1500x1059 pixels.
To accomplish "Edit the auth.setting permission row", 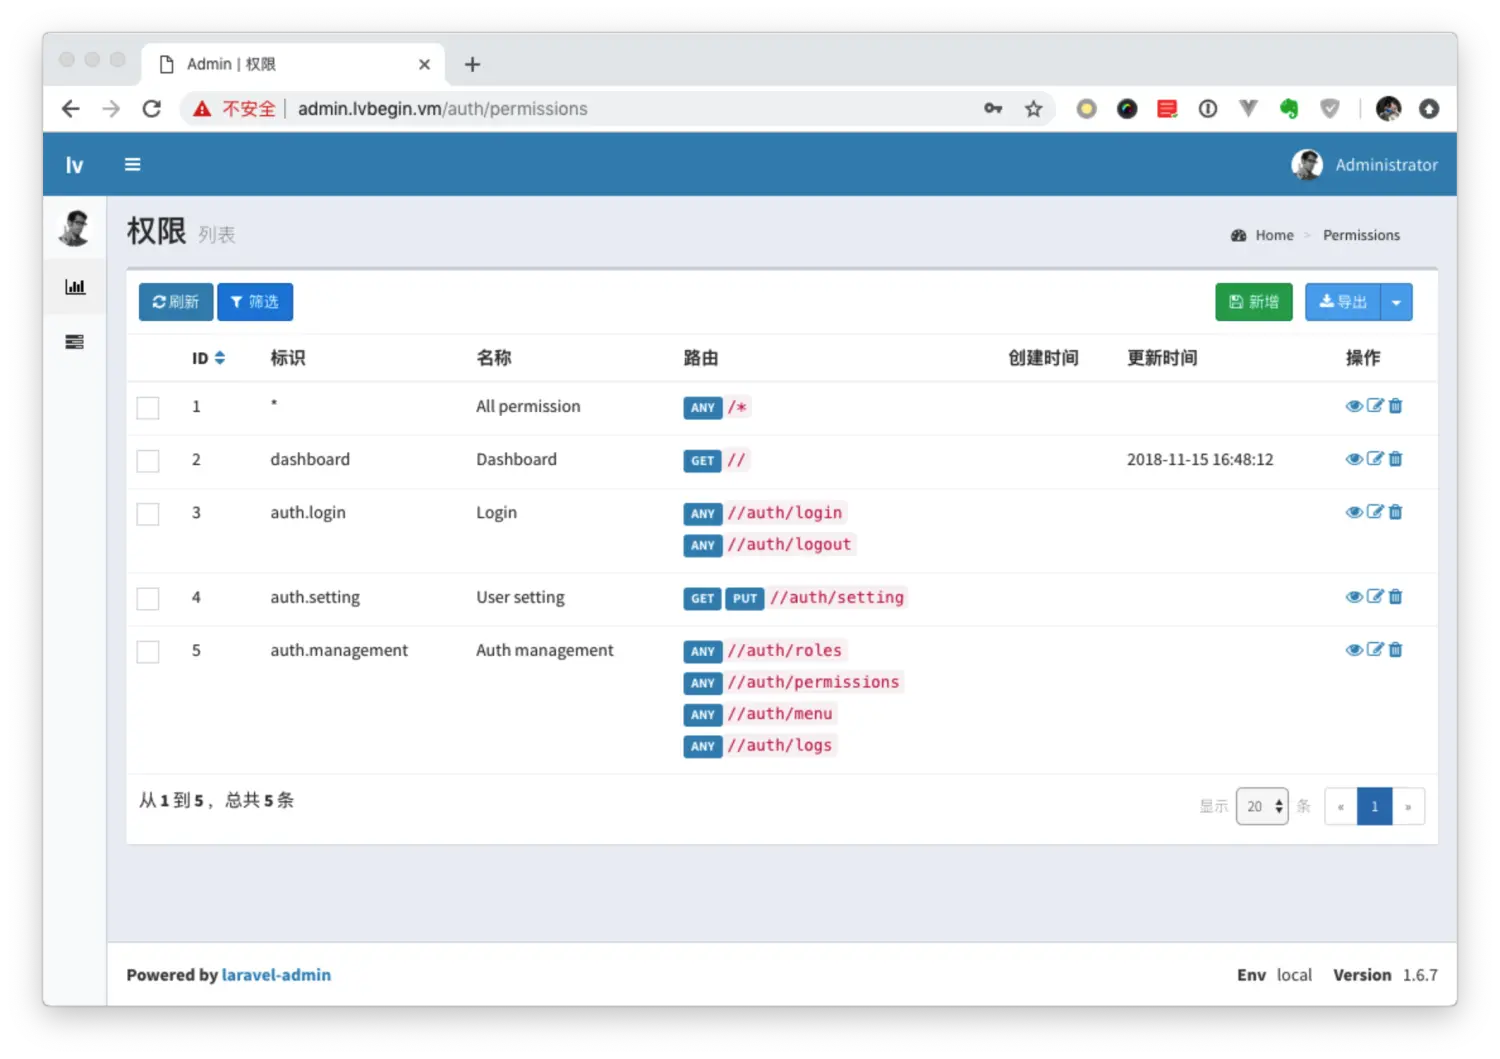I will point(1375,597).
